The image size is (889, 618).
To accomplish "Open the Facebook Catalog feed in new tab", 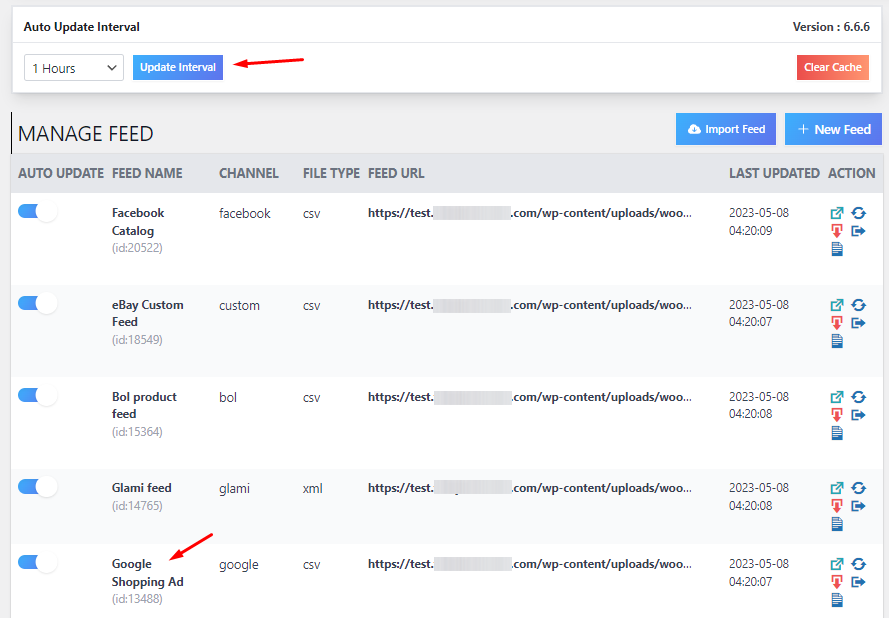I will click(x=837, y=213).
